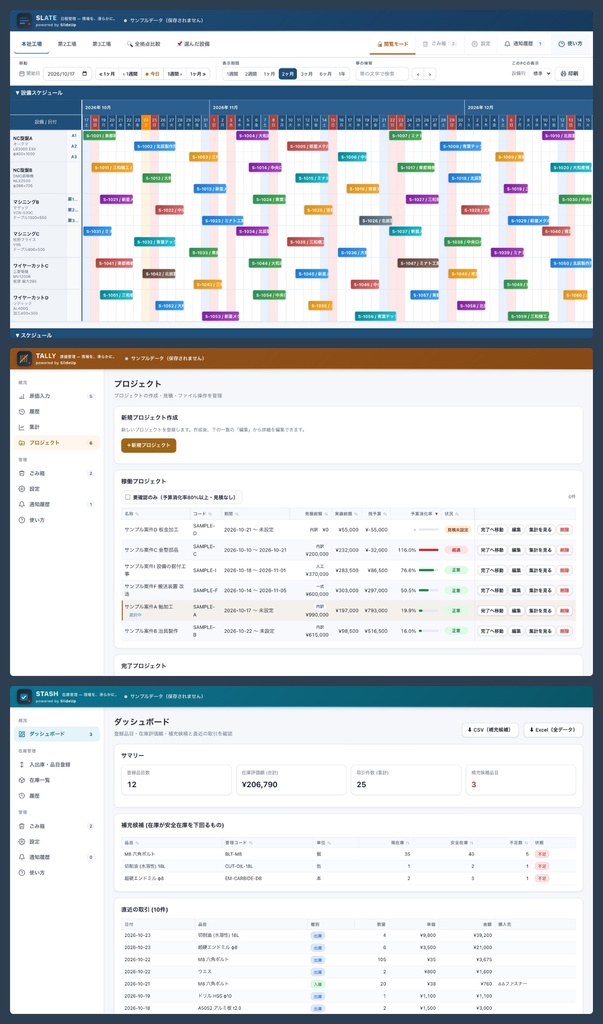Open 通知履歴 bell in SLATE header

(524, 44)
